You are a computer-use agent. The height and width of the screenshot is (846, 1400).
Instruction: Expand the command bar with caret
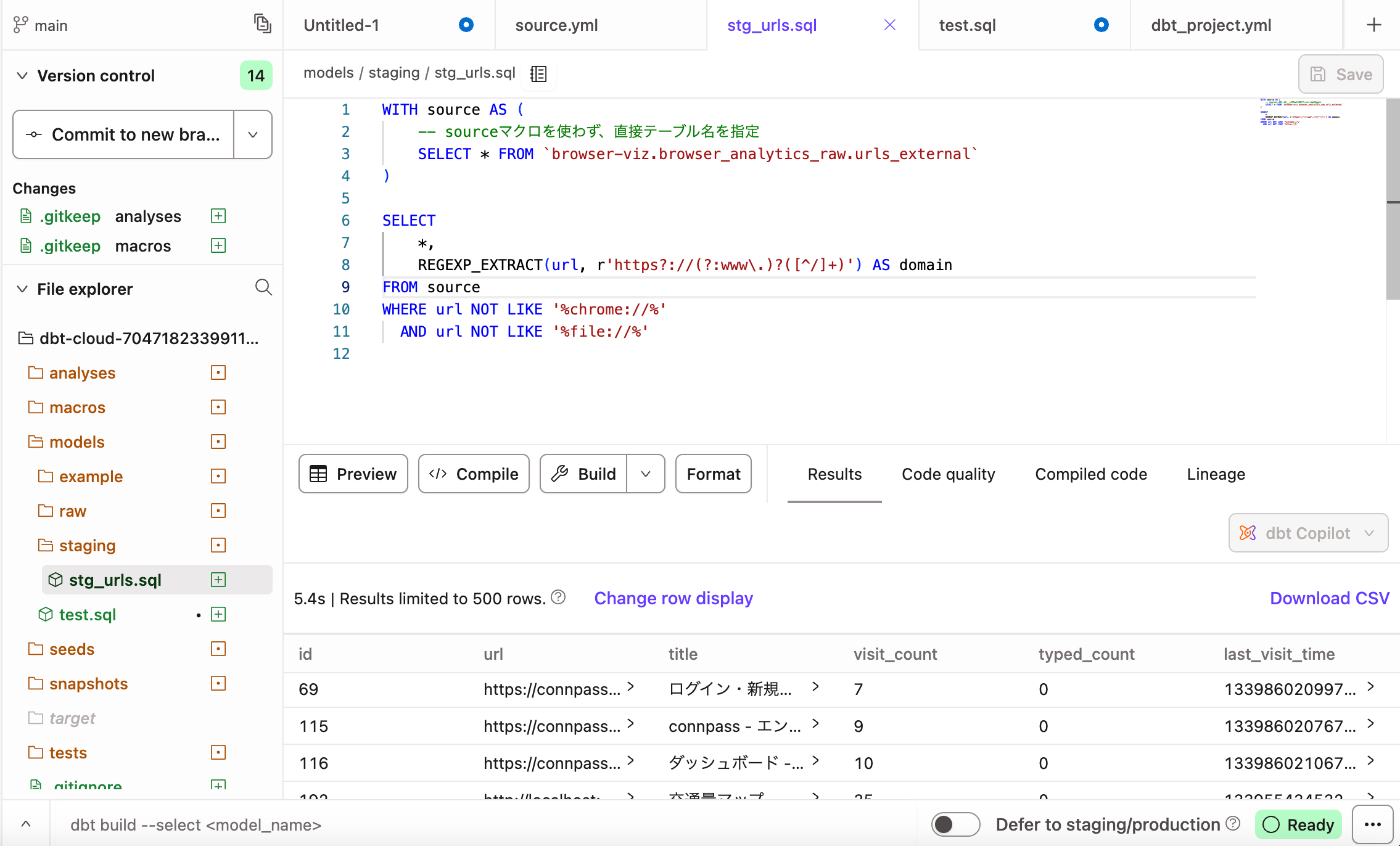click(x=26, y=825)
